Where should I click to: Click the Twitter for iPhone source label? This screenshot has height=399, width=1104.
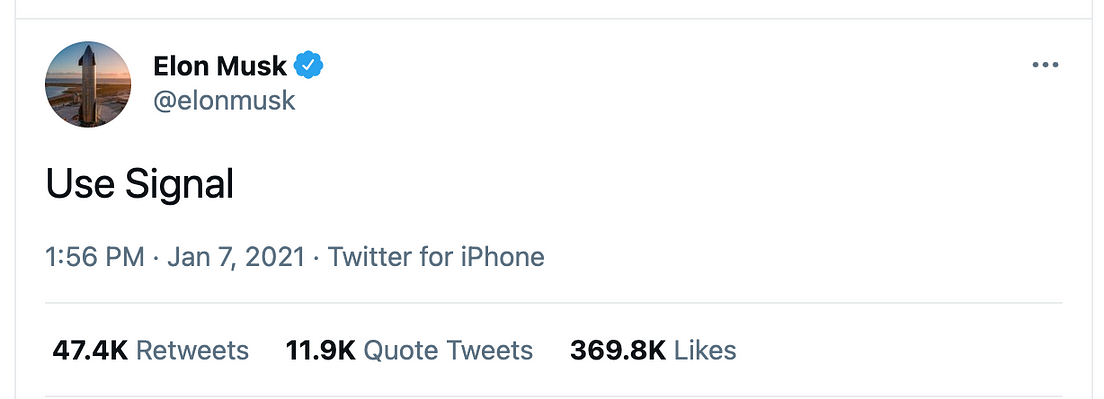437,257
